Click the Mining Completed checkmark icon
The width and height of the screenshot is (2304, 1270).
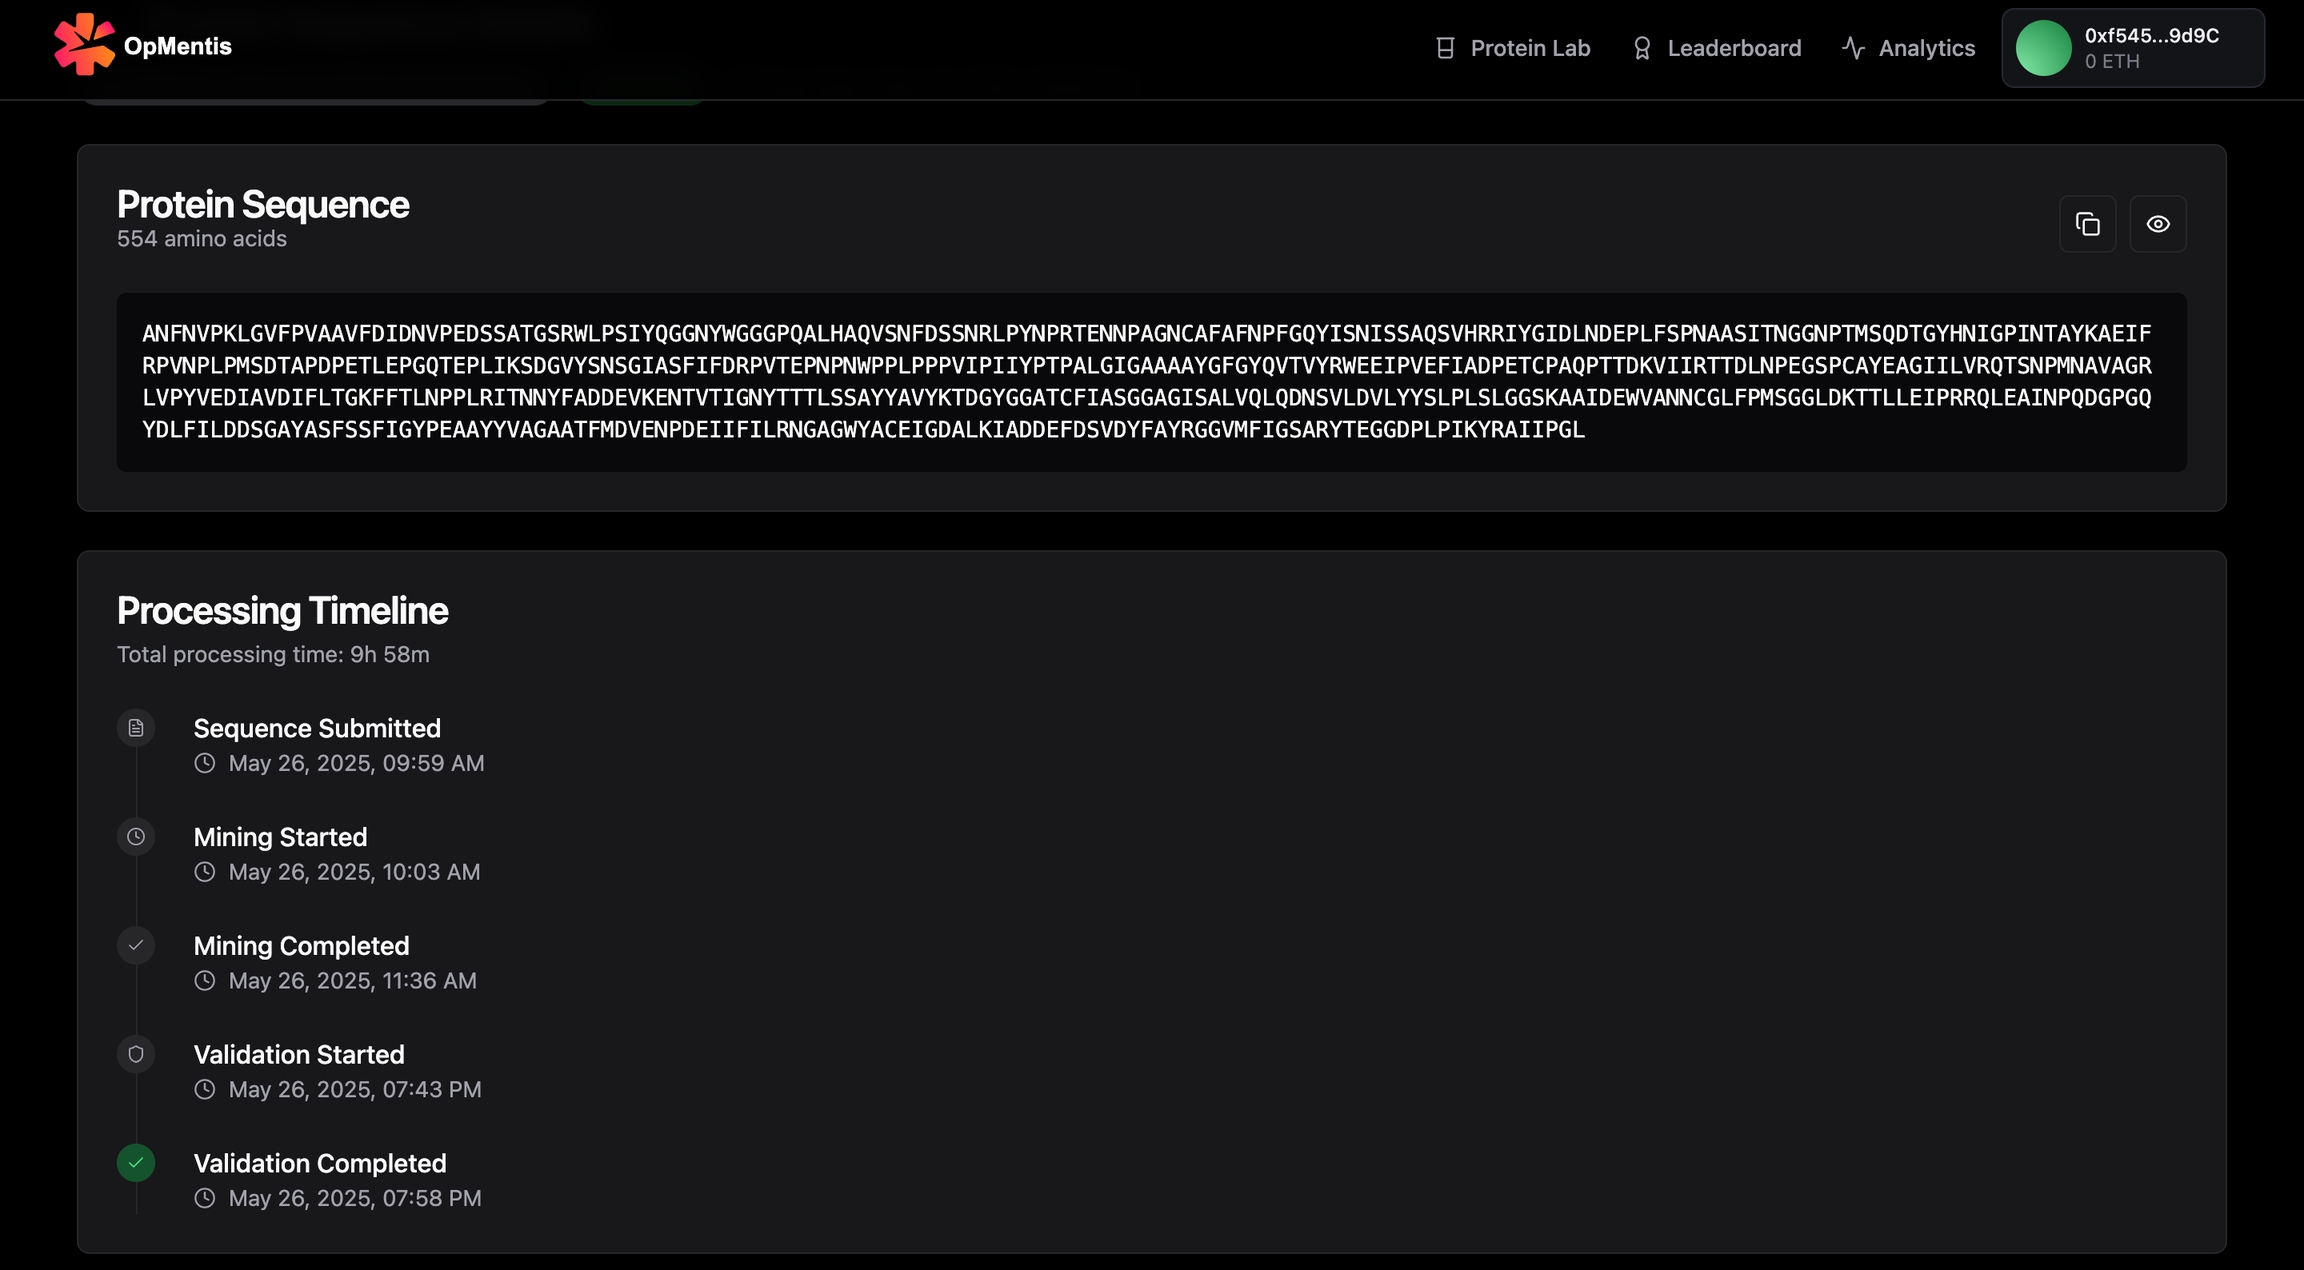click(136, 946)
